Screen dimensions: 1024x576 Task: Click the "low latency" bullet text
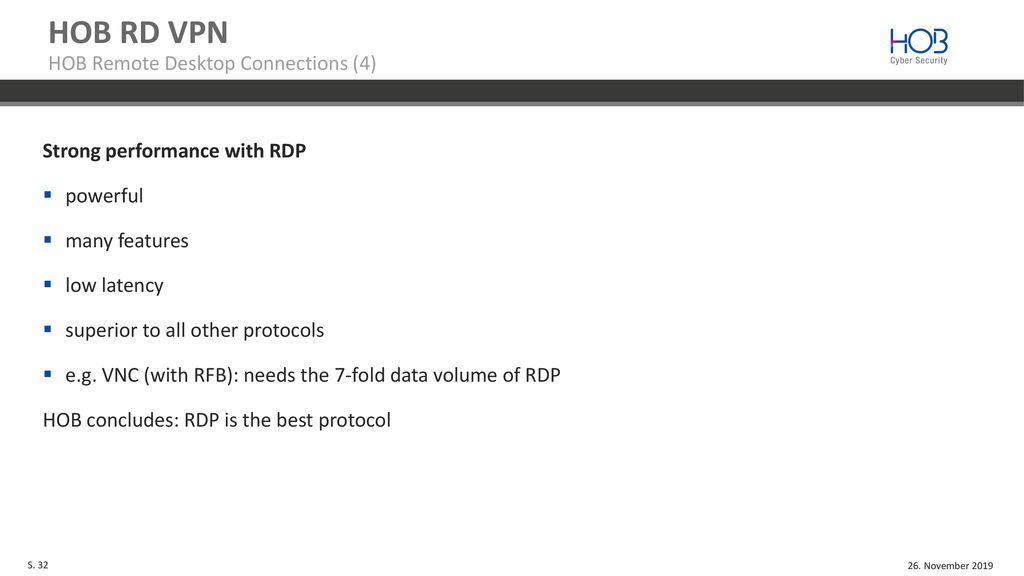coord(114,285)
